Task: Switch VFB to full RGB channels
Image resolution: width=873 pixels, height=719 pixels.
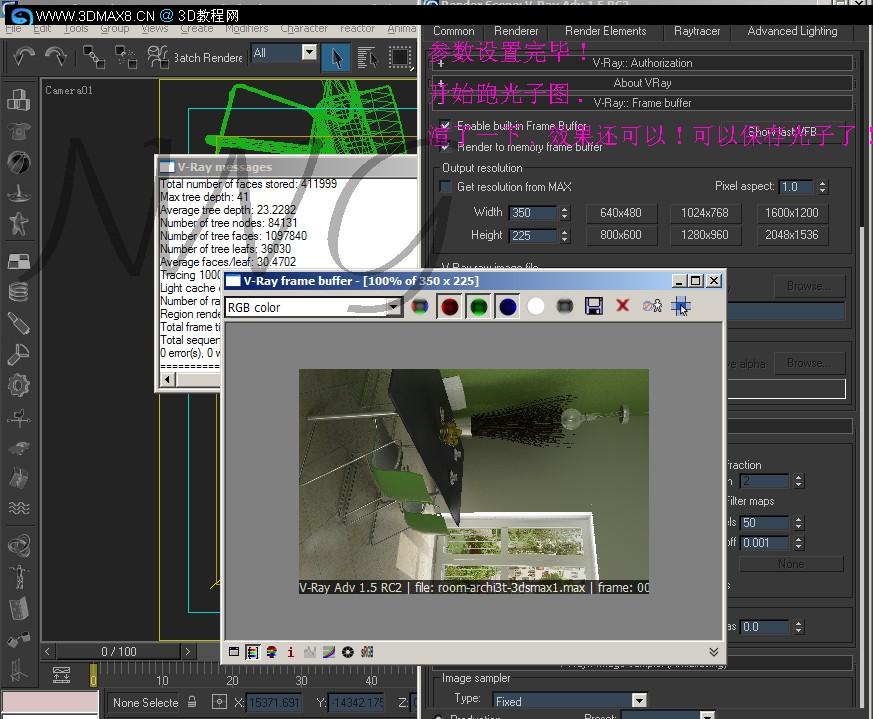Action: (420, 306)
